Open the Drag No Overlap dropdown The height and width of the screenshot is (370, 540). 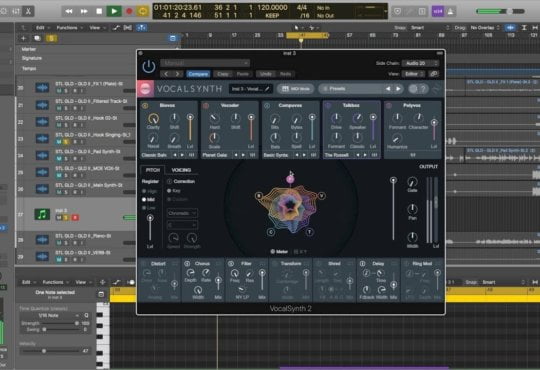pyautogui.click(x=484, y=28)
